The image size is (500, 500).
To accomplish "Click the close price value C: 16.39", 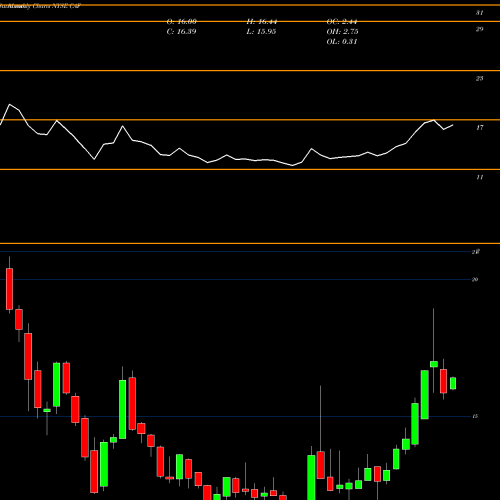I will pos(181,32).
